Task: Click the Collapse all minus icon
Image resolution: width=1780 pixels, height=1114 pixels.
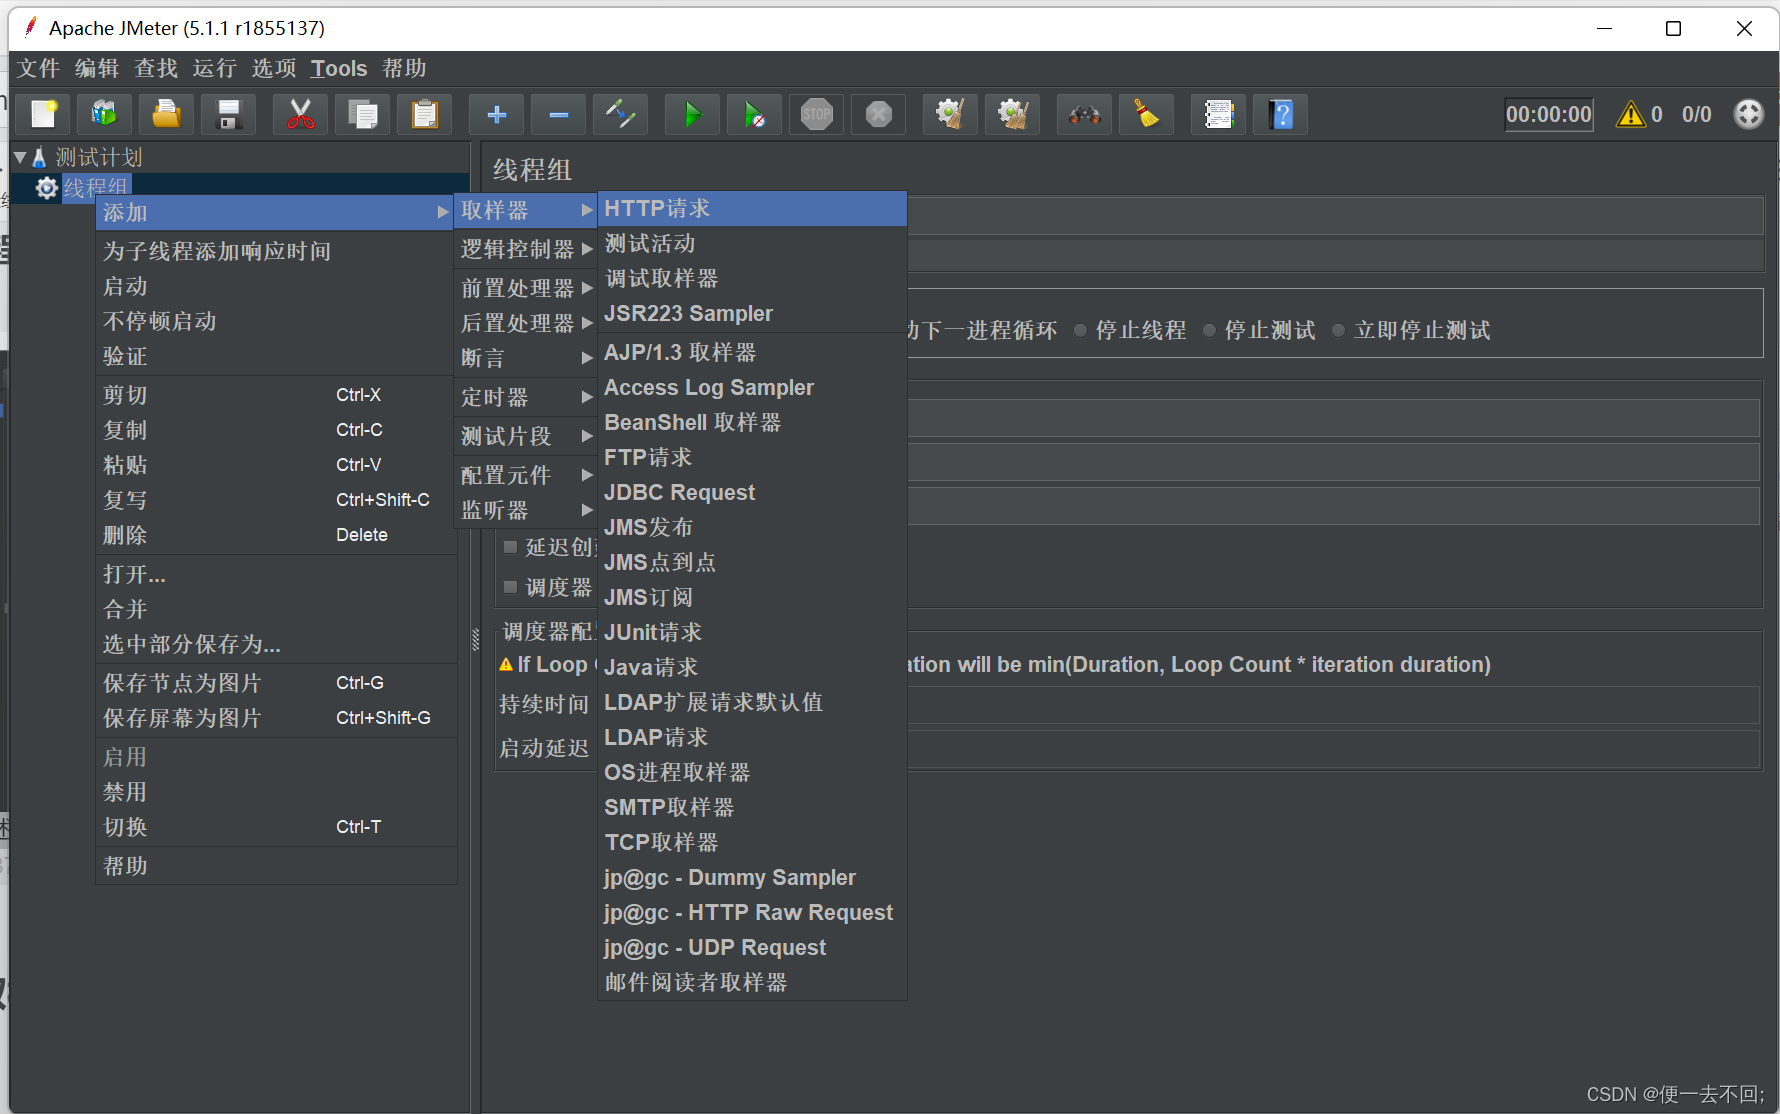Action: point(559,114)
